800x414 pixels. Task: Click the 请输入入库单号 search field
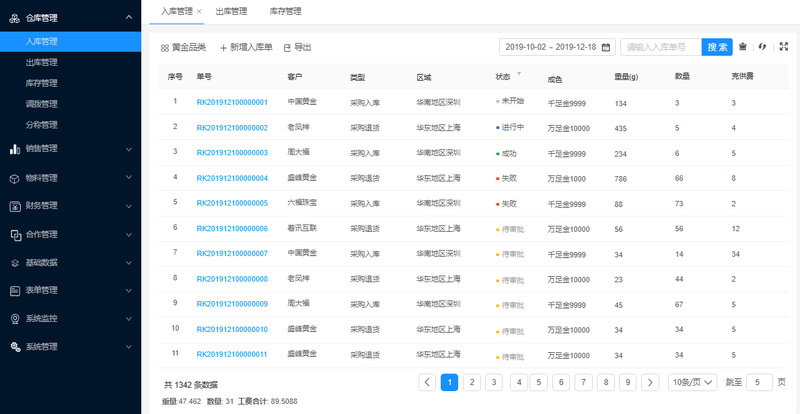tap(661, 47)
